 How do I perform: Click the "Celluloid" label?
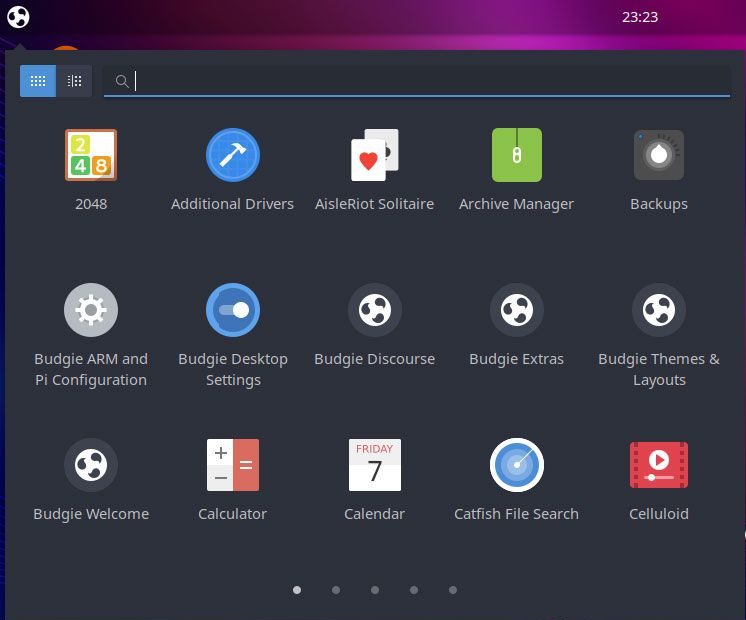pos(658,514)
